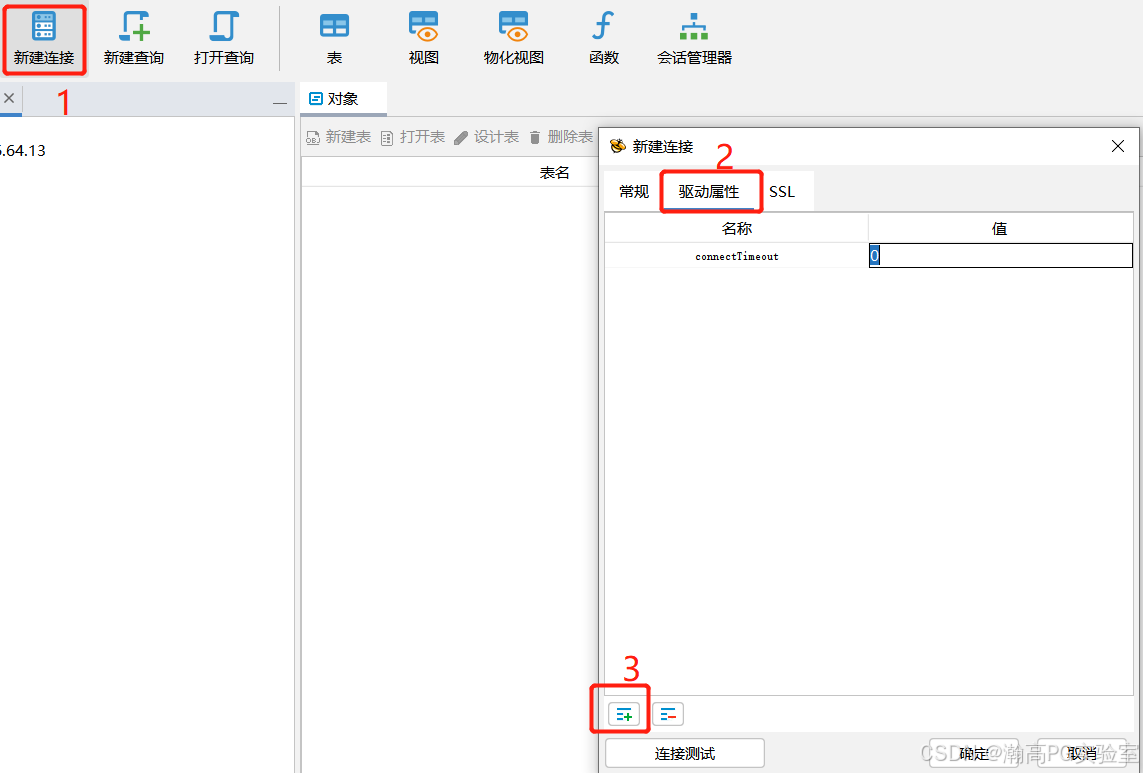Select the connectTimeout property name cell
The image size is (1143, 773).
click(737, 256)
